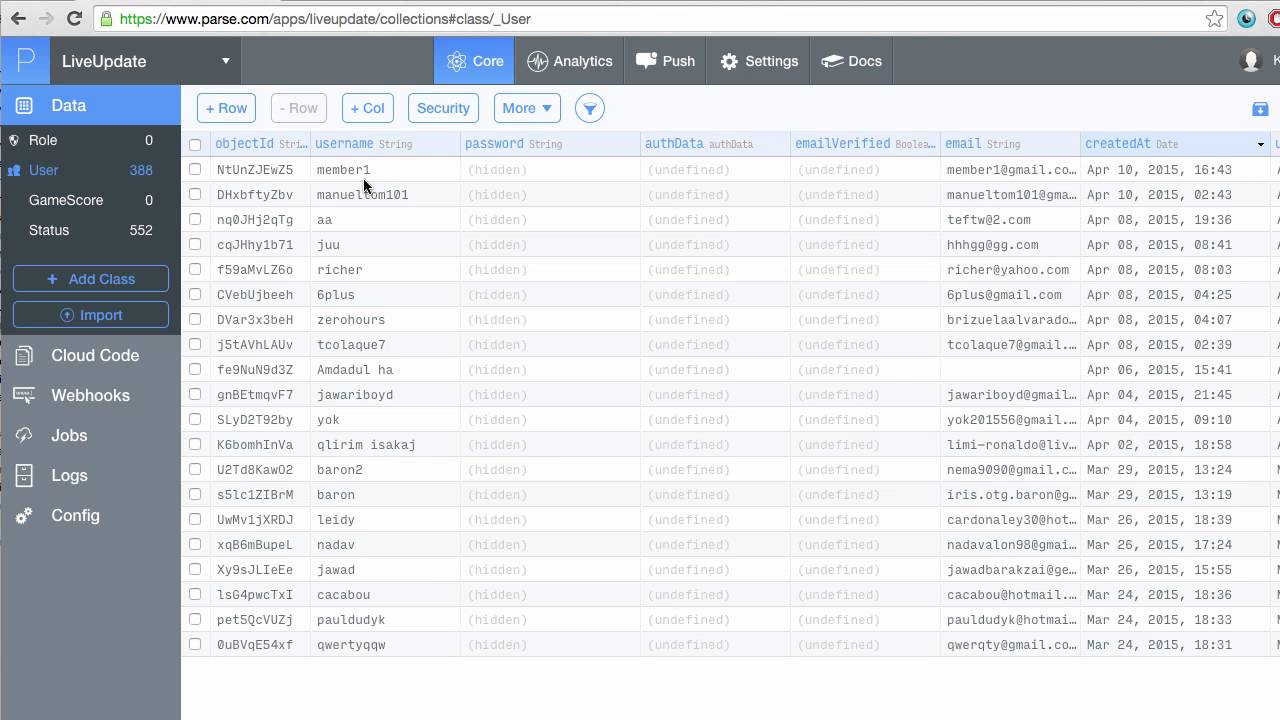1280x720 pixels.
Task: Open the LiveUpdate app dropdown
Action: click(x=145, y=61)
